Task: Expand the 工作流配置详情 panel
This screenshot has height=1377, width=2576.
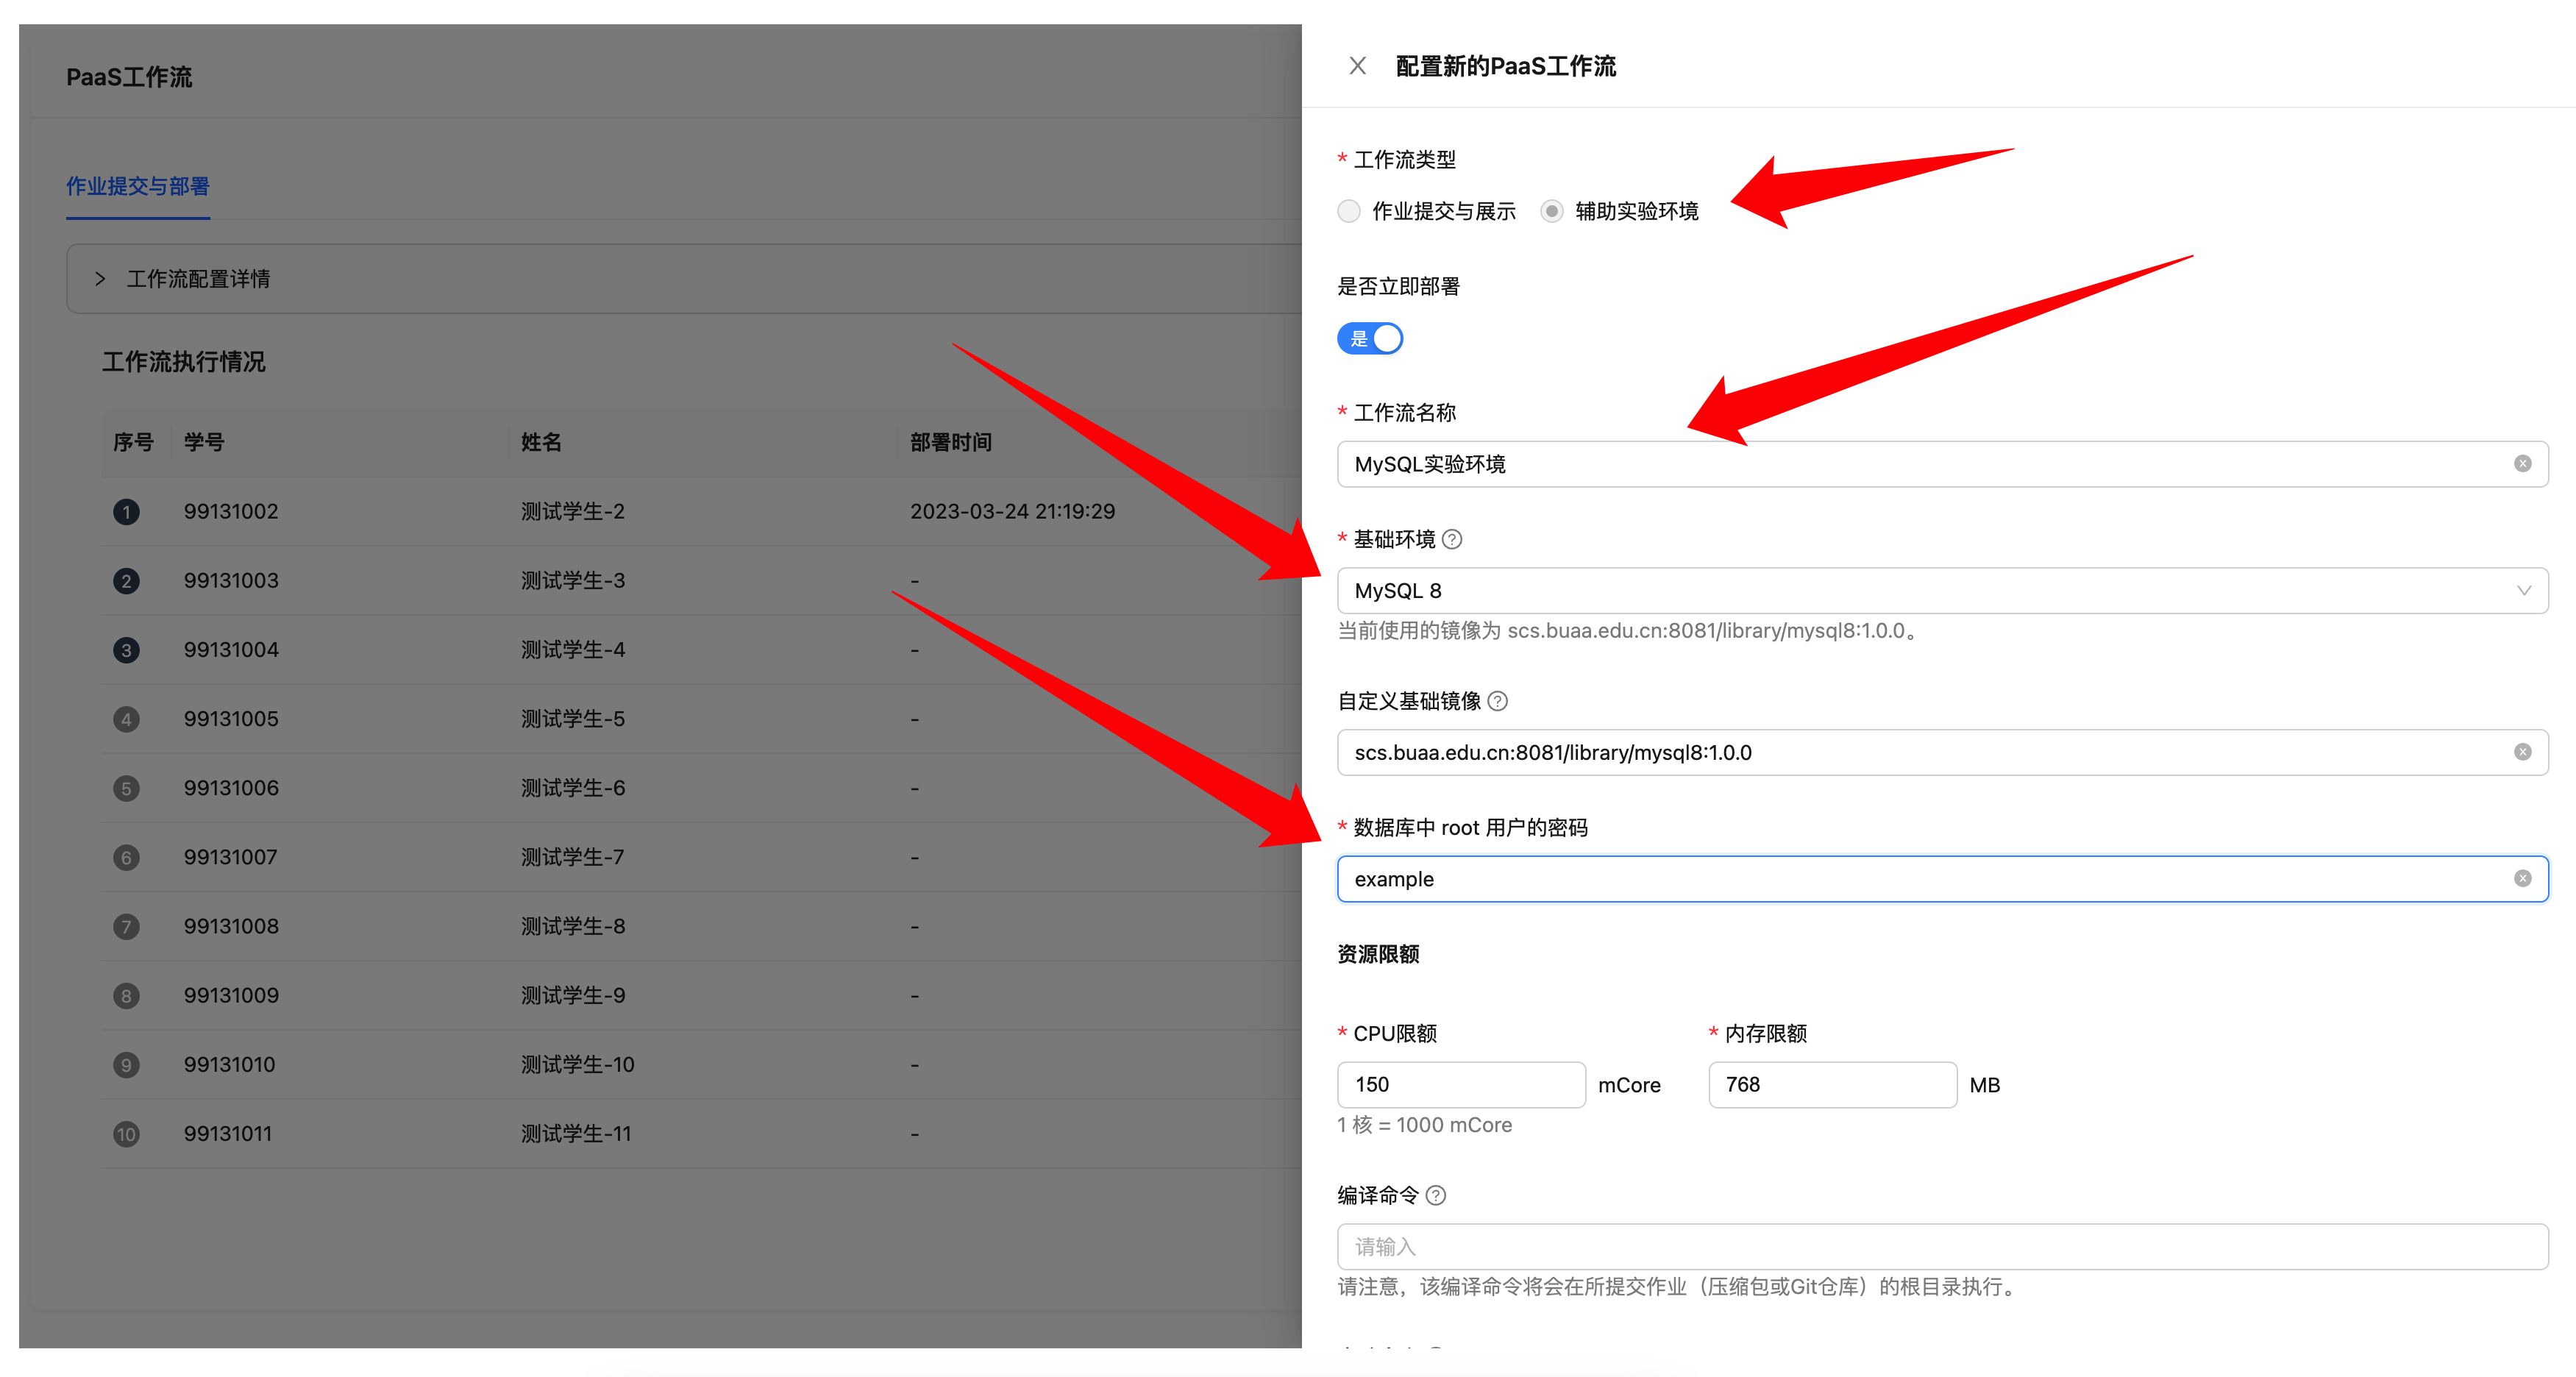Action: 198,279
